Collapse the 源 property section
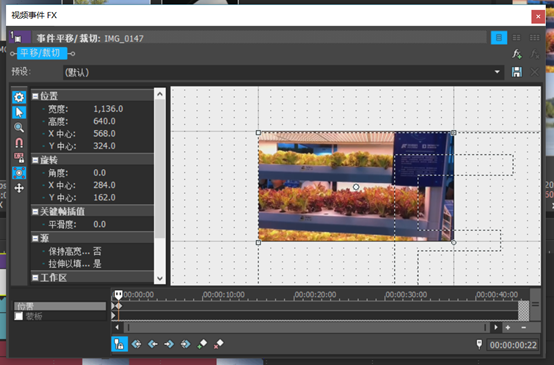The width and height of the screenshot is (554, 365). 35,238
